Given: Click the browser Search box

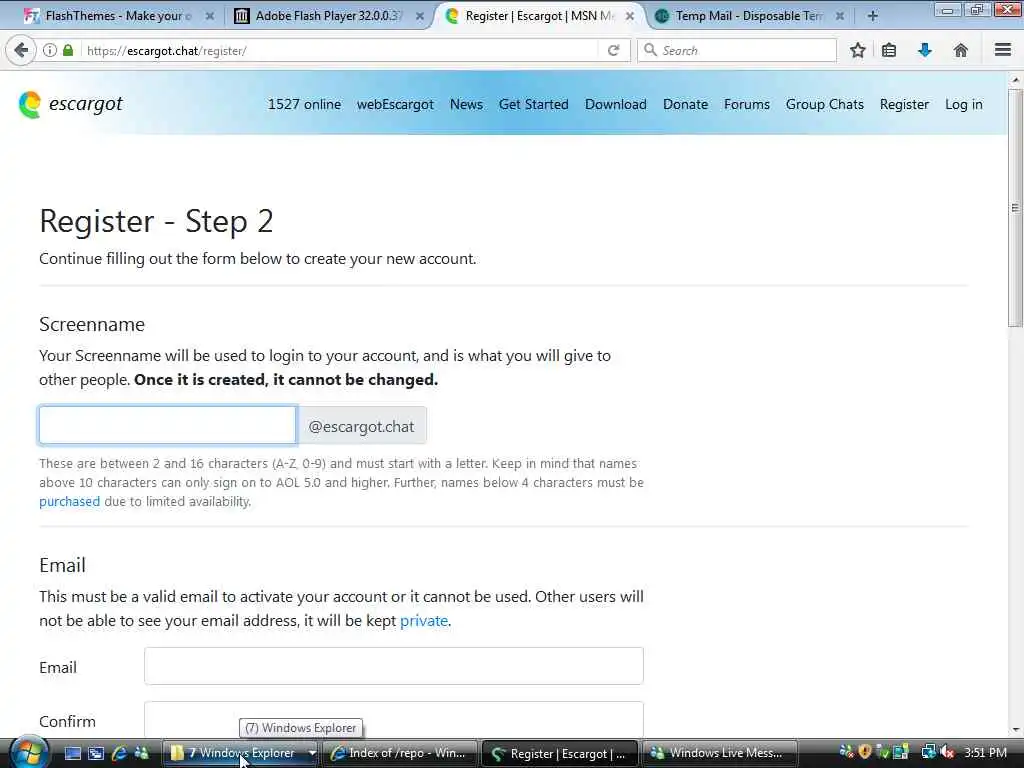Looking at the screenshot, I should (737, 50).
